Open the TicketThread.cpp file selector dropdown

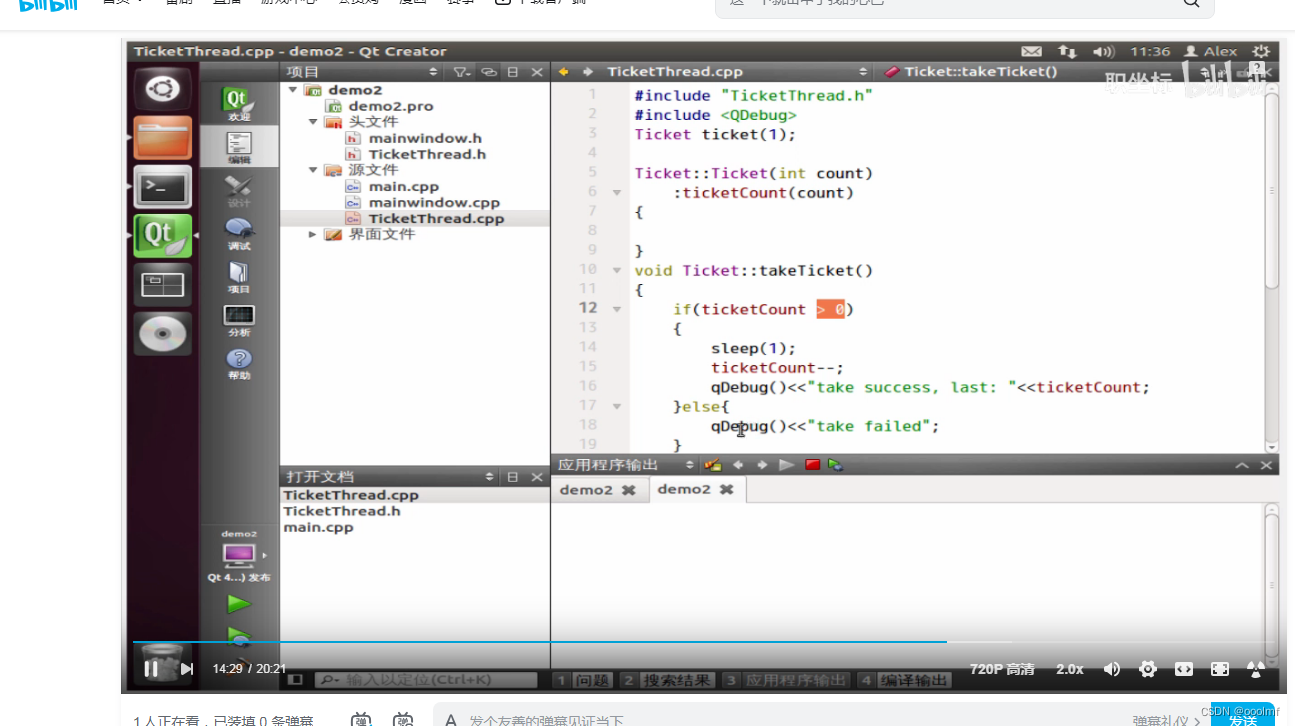tap(863, 72)
